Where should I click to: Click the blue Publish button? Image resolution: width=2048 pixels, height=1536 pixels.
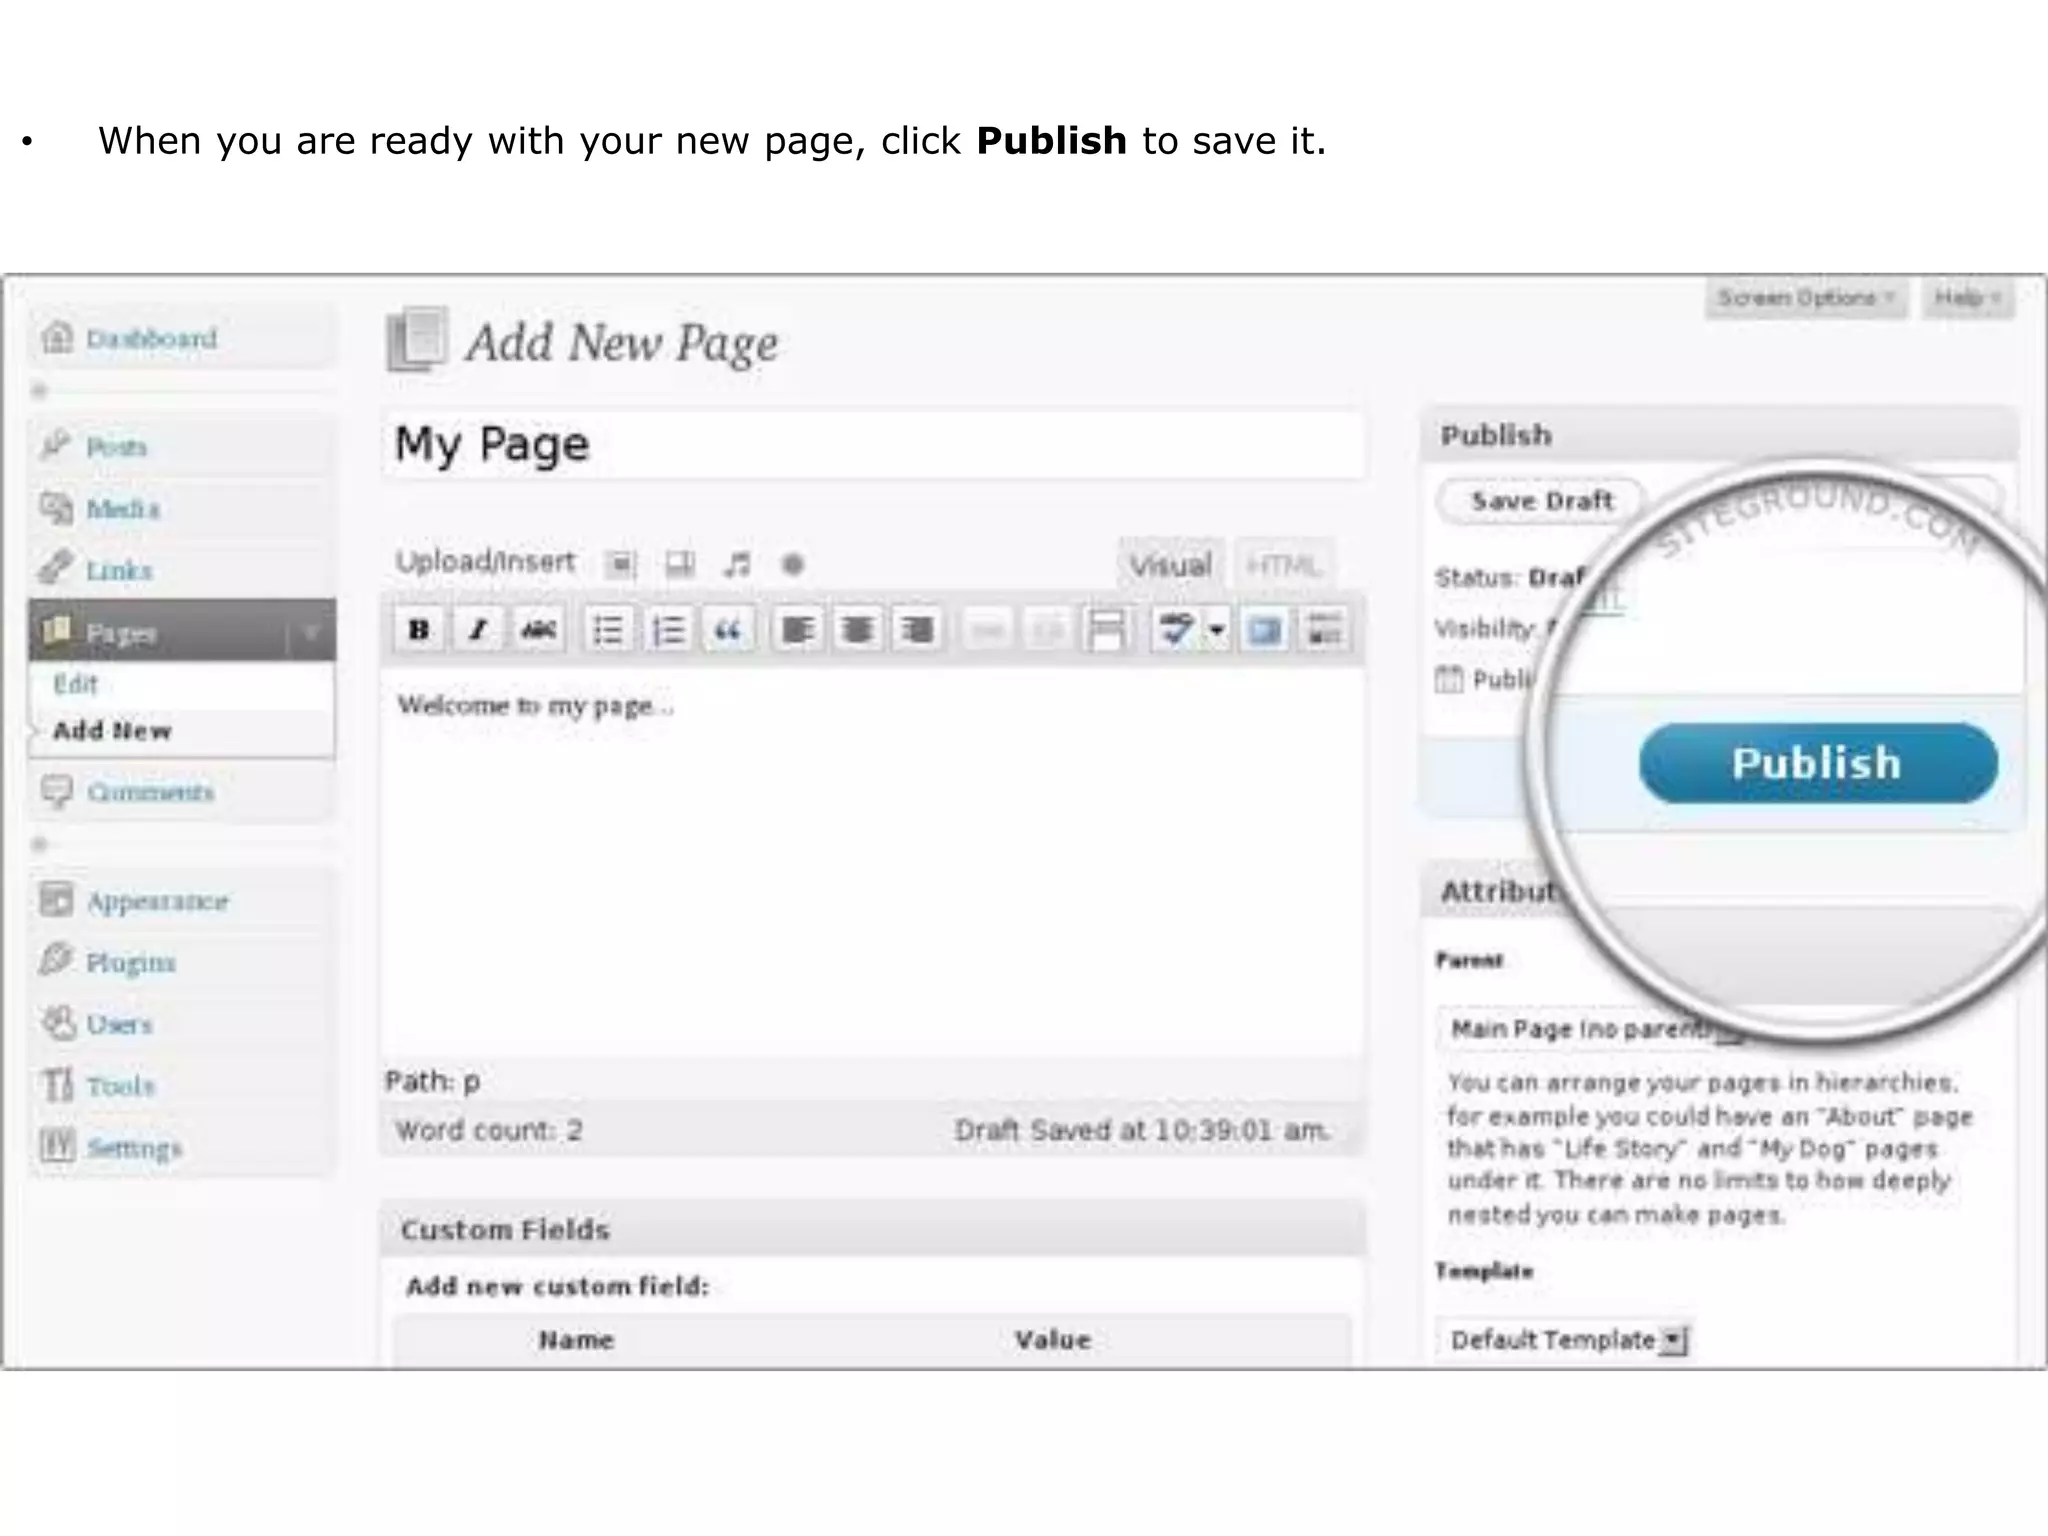click(1818, 763)
